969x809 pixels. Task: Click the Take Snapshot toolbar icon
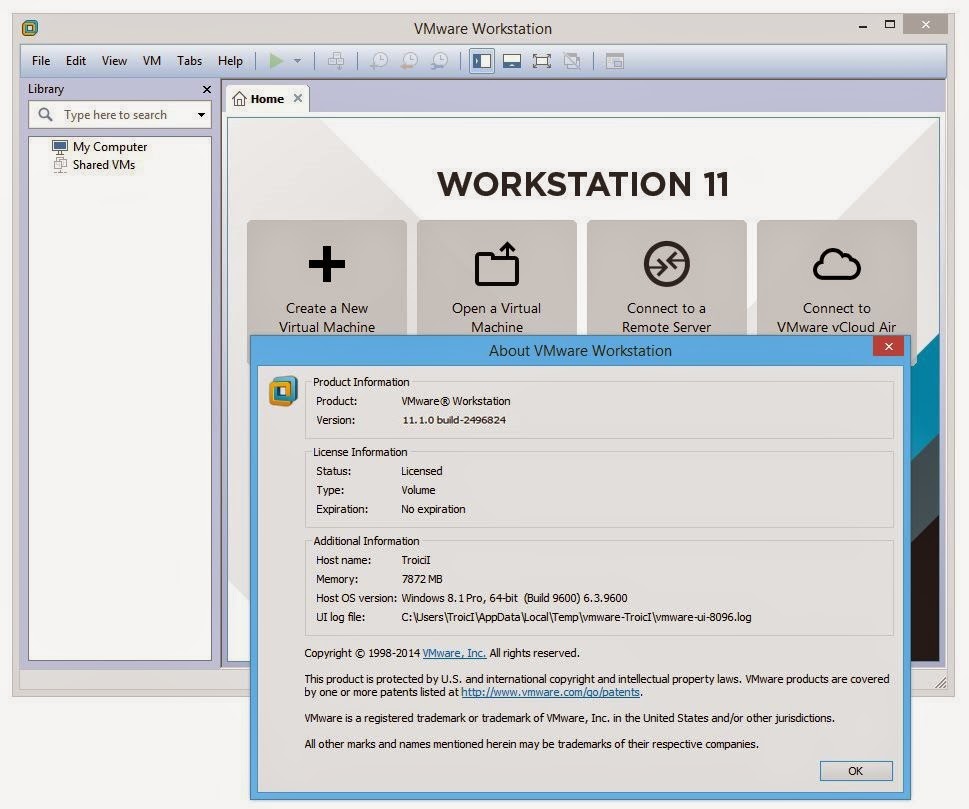tap(379, 61)
